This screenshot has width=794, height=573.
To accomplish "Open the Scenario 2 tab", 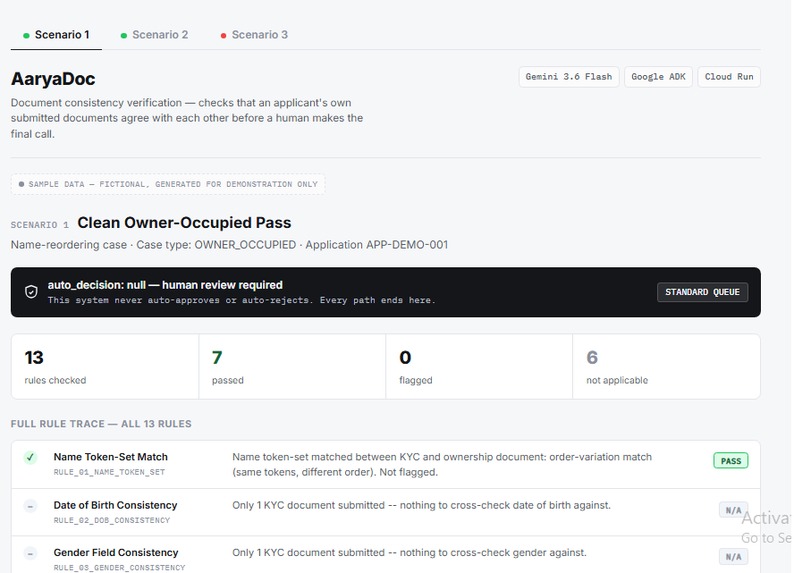I will (x=154, y=35).
